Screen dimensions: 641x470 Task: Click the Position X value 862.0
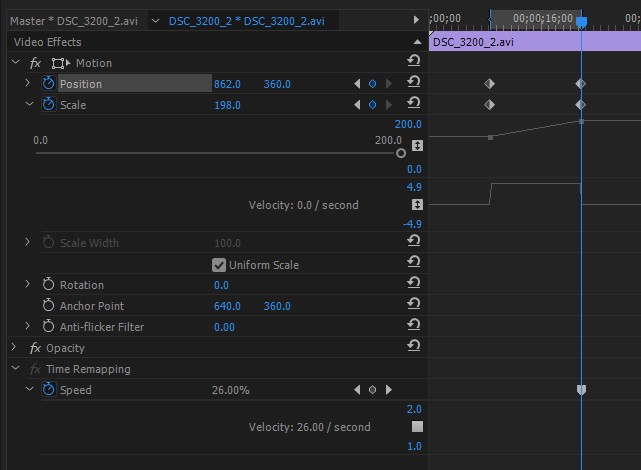tap(227, 84)
